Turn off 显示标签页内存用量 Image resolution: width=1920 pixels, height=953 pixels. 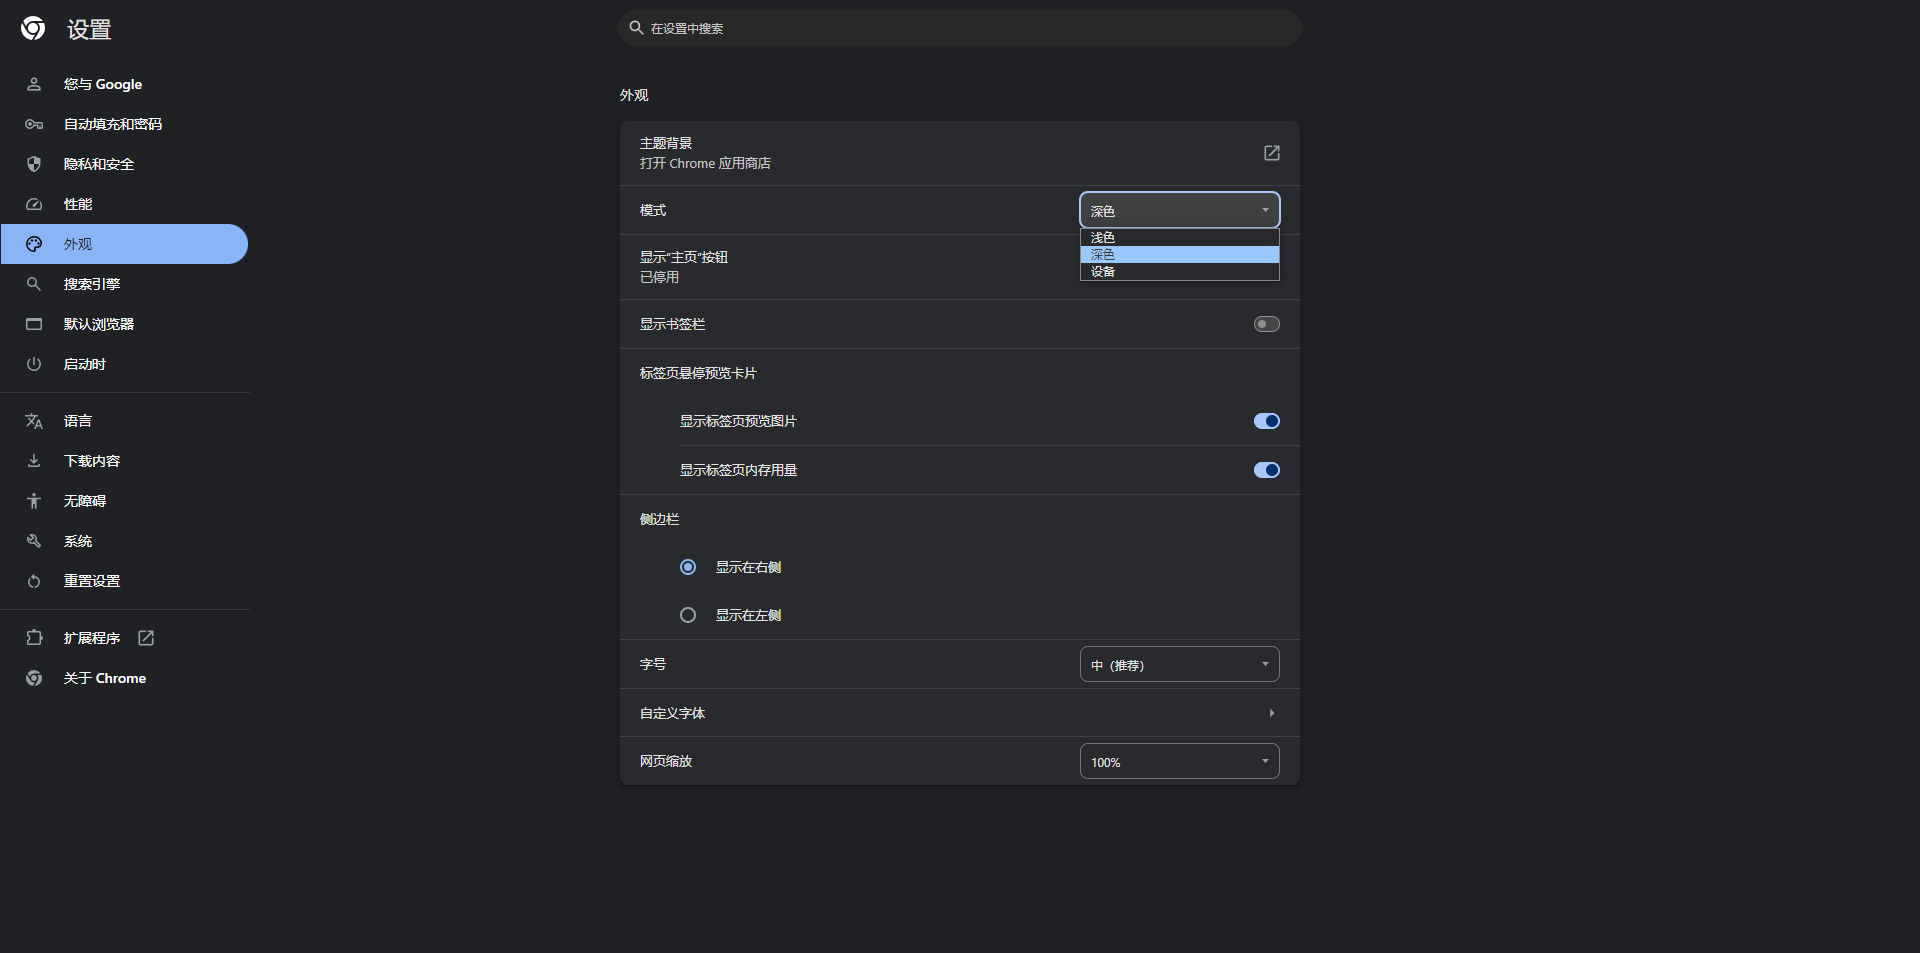point(1266,470)
